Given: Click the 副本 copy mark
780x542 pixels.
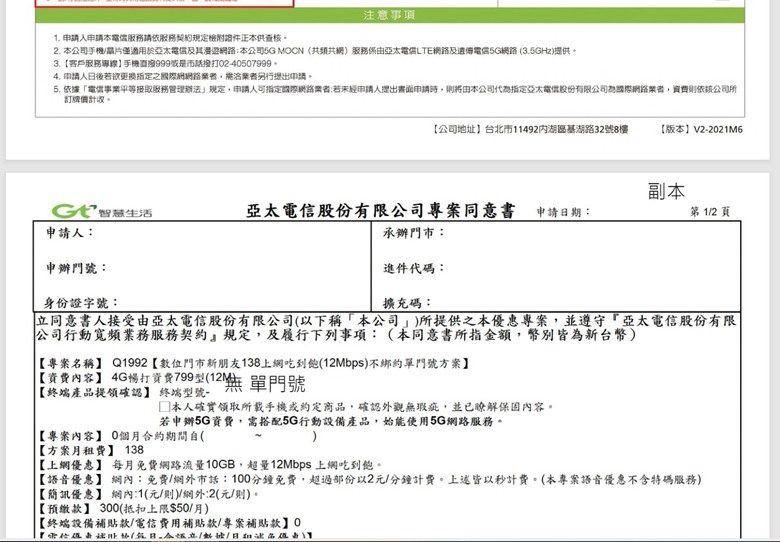Looking at the screenshot, I should point(666,191).
